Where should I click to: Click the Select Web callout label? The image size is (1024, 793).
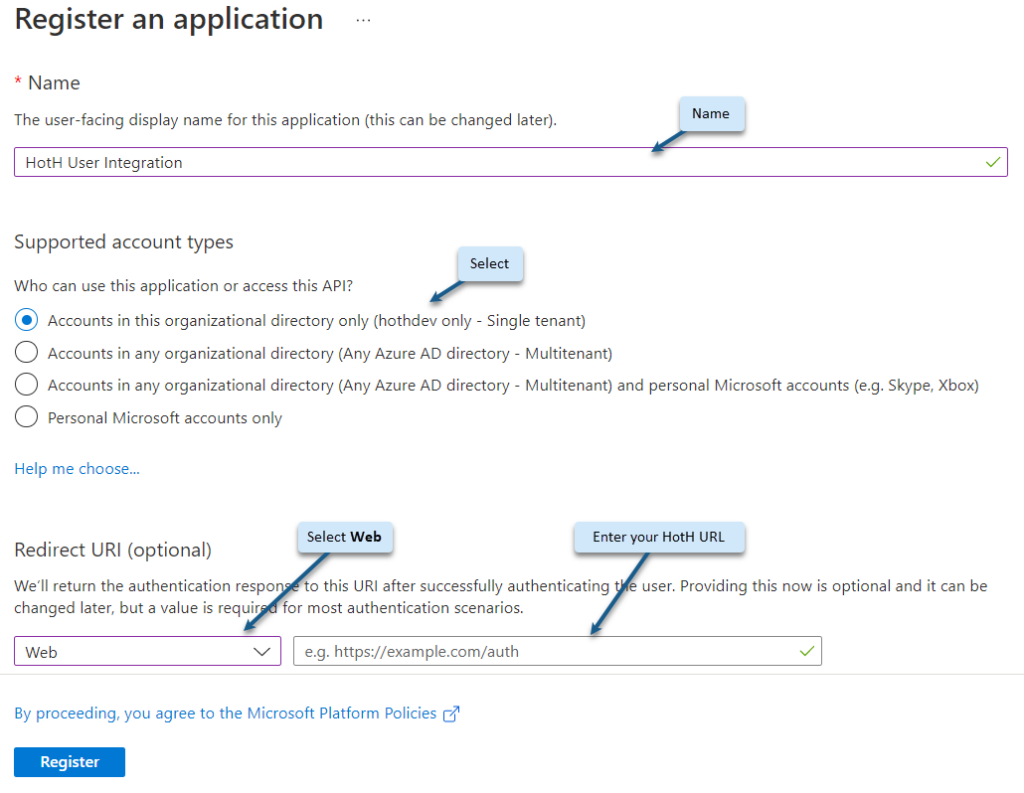(x=345, y=537)
